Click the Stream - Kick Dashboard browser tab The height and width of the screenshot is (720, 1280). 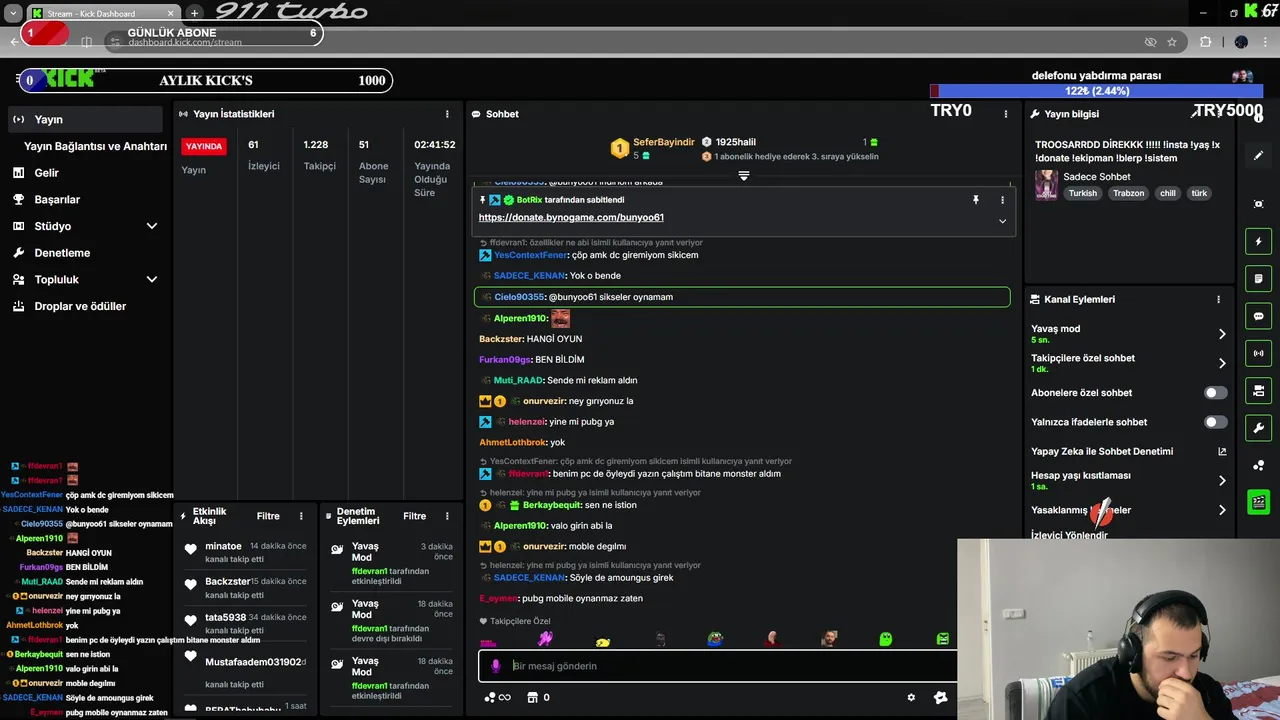pyautogui.click(x=103, y=13)
